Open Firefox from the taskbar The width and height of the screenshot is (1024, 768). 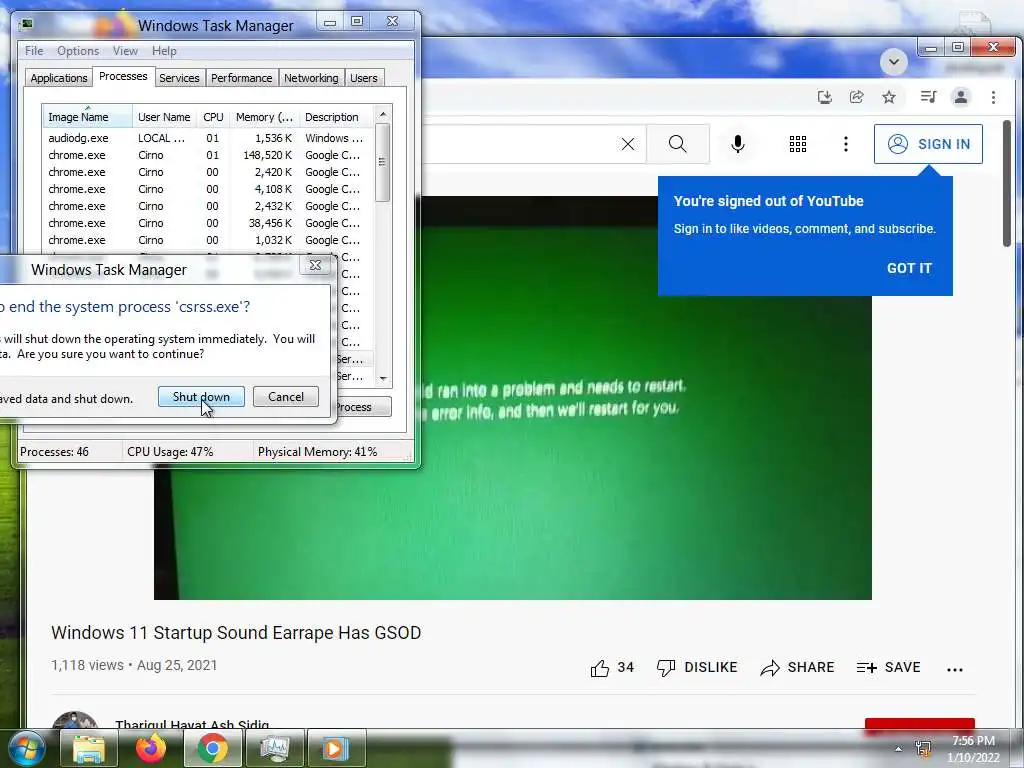pyautogui.click(x=151, y=748)
